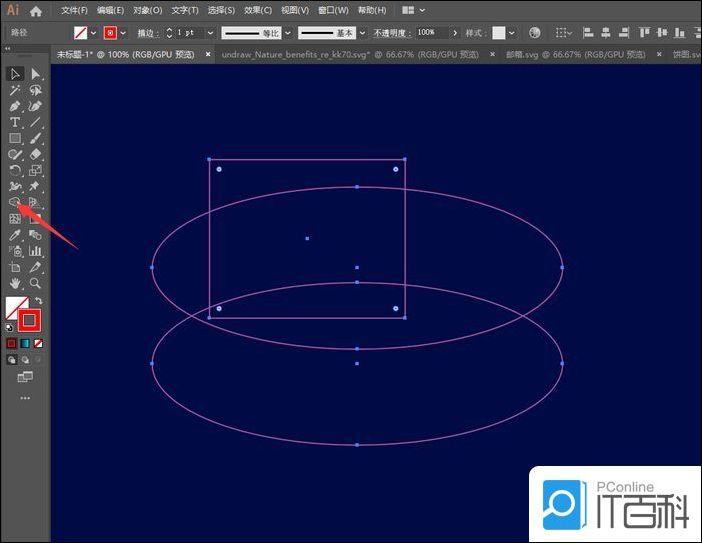Open the 文件(F) menu
Image resolution: width=702 pixels, height=543 pixels.
[x=74, y=11]
